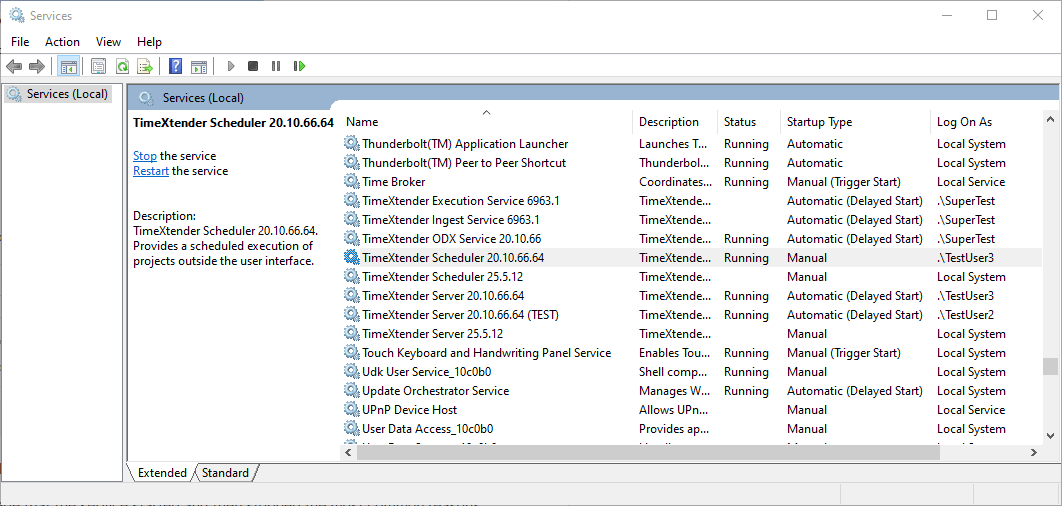Viewport: 1062px width, 506px height.
Task: Click the Restart the service link
Action: click(151, 171)
